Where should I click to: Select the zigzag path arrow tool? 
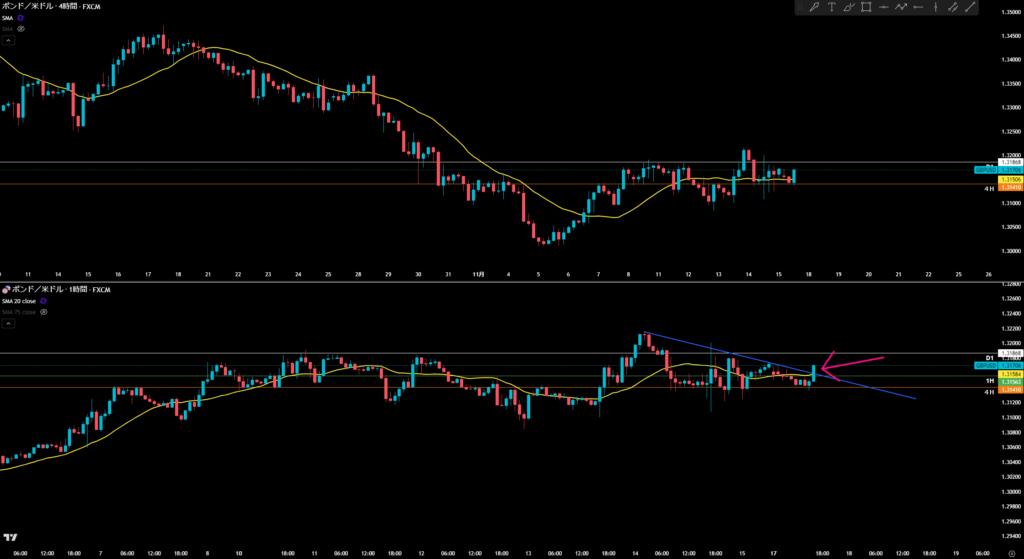[901, 8]
